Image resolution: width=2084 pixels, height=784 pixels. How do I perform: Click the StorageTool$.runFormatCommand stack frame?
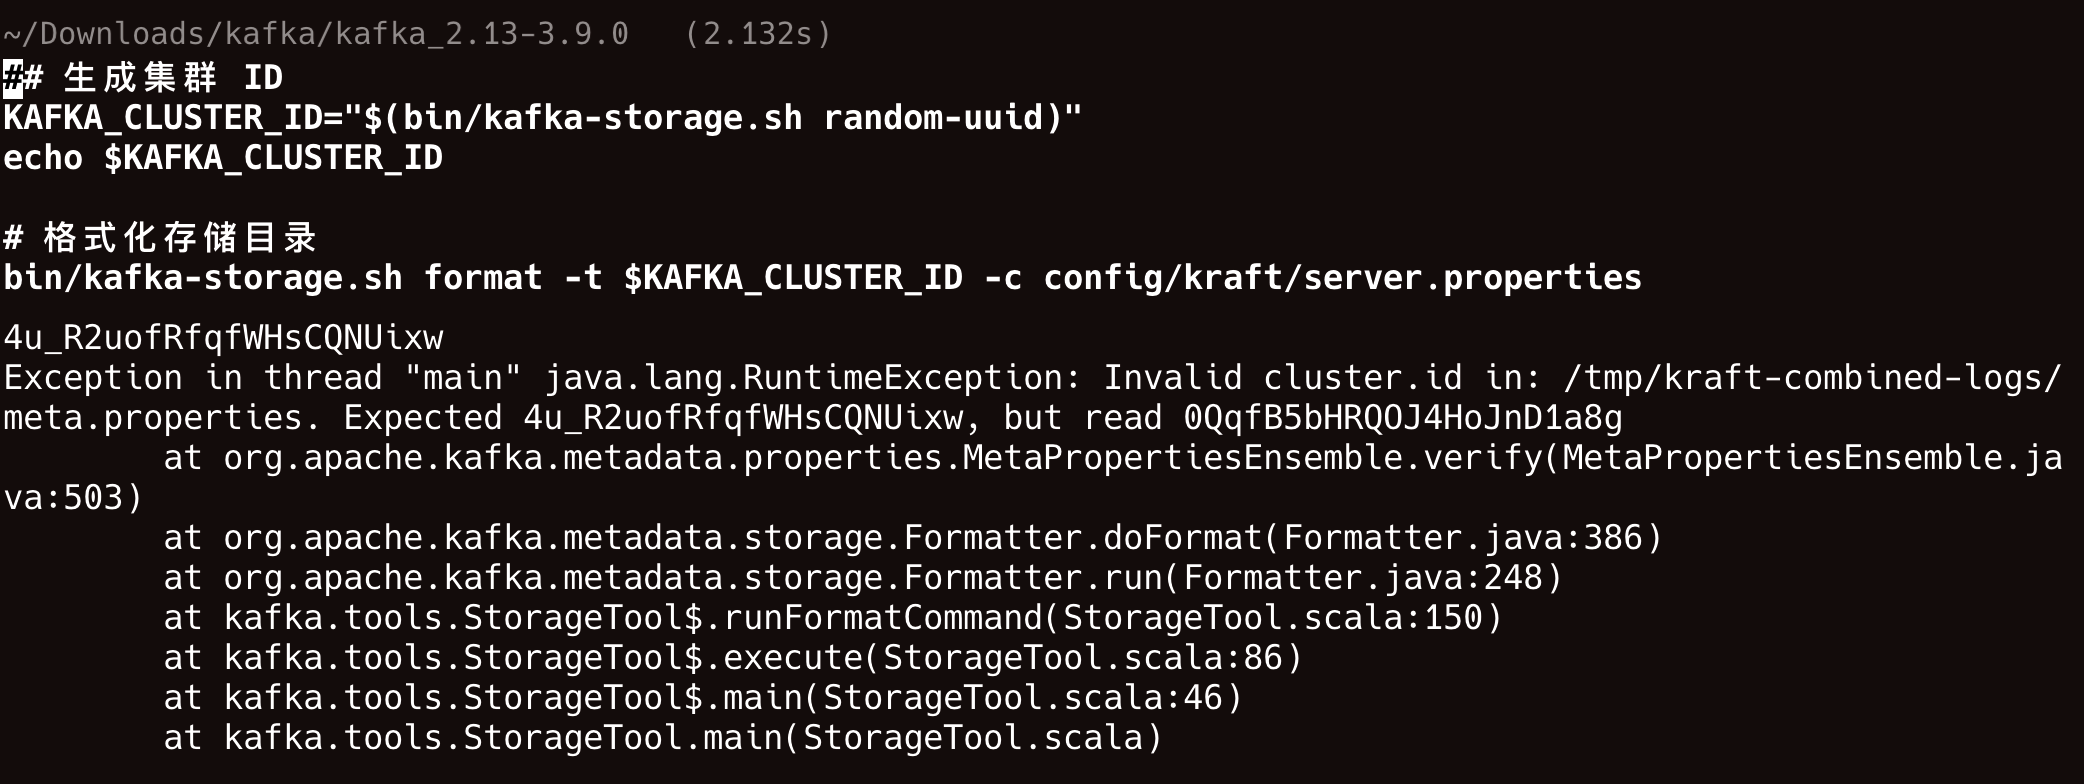832,618
